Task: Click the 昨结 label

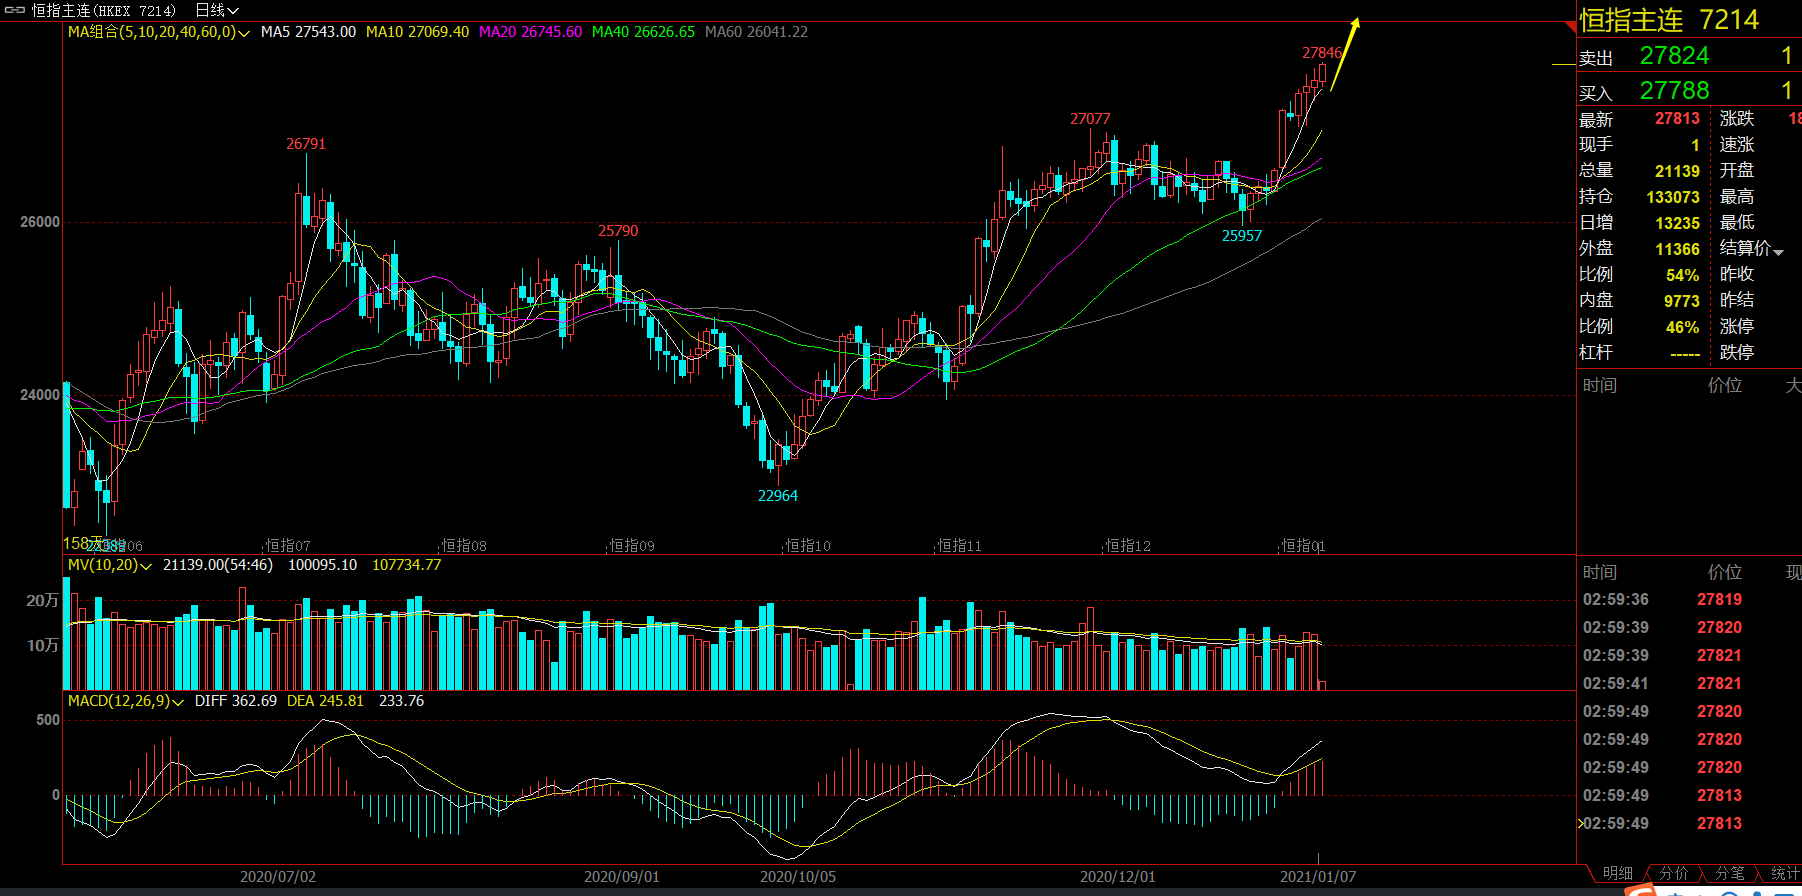Action: pos(1737,300)
